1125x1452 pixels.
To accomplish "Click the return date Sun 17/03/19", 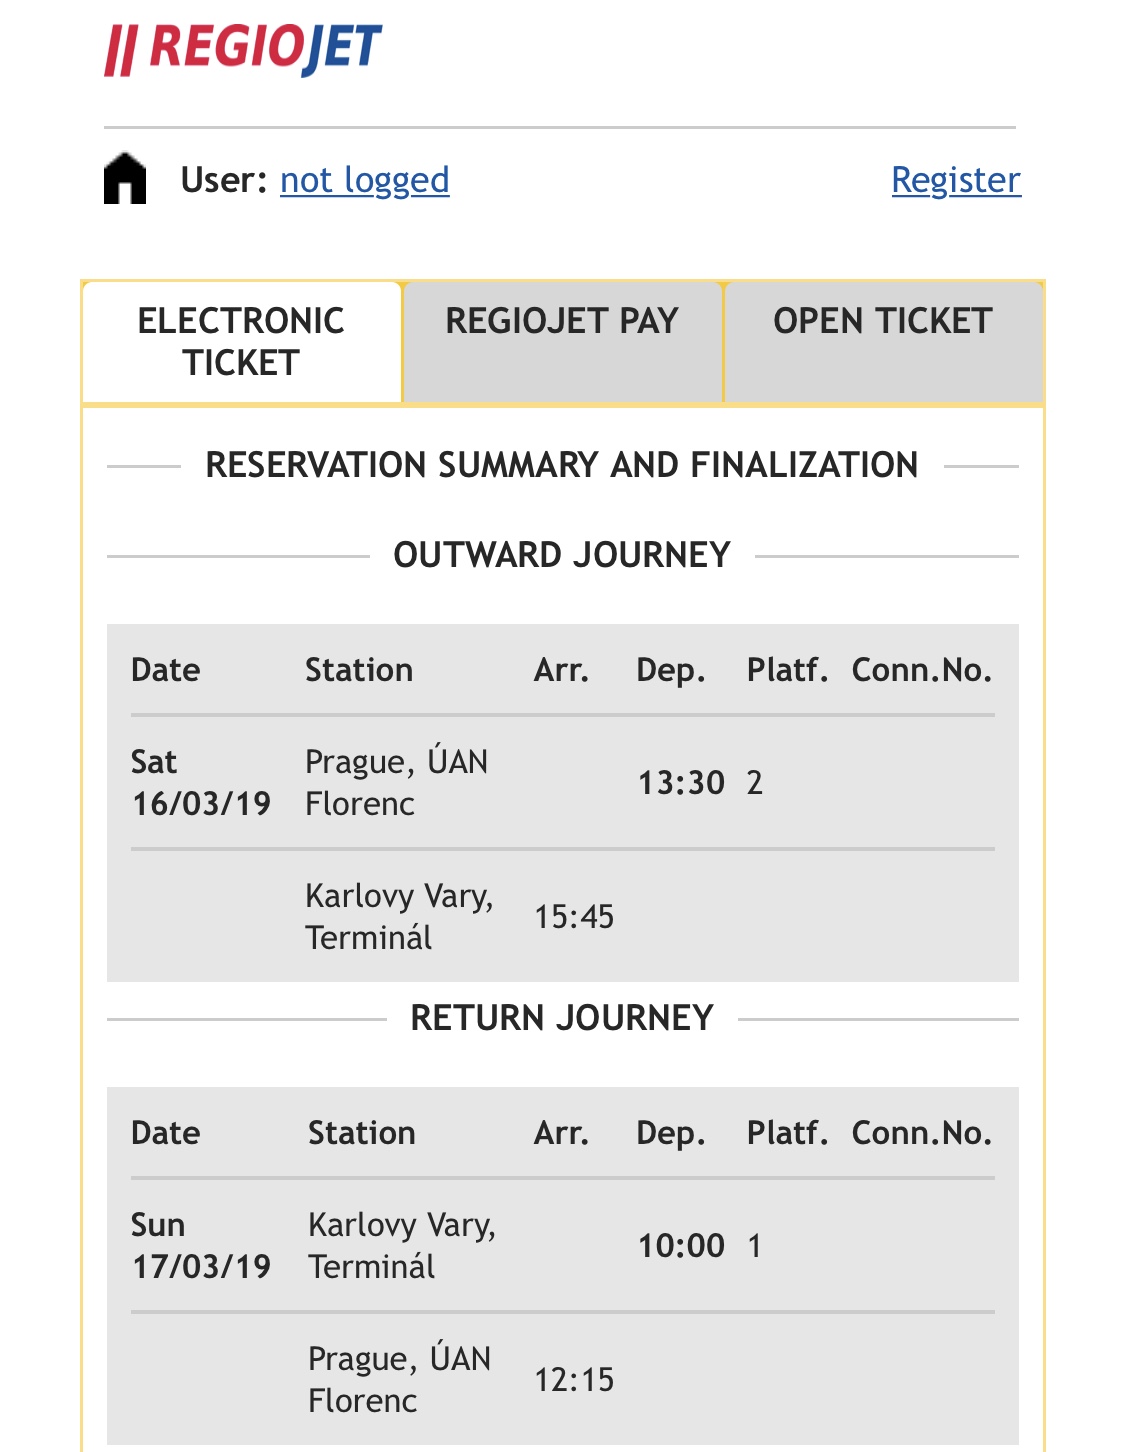I will click(x=201, y=1246).
